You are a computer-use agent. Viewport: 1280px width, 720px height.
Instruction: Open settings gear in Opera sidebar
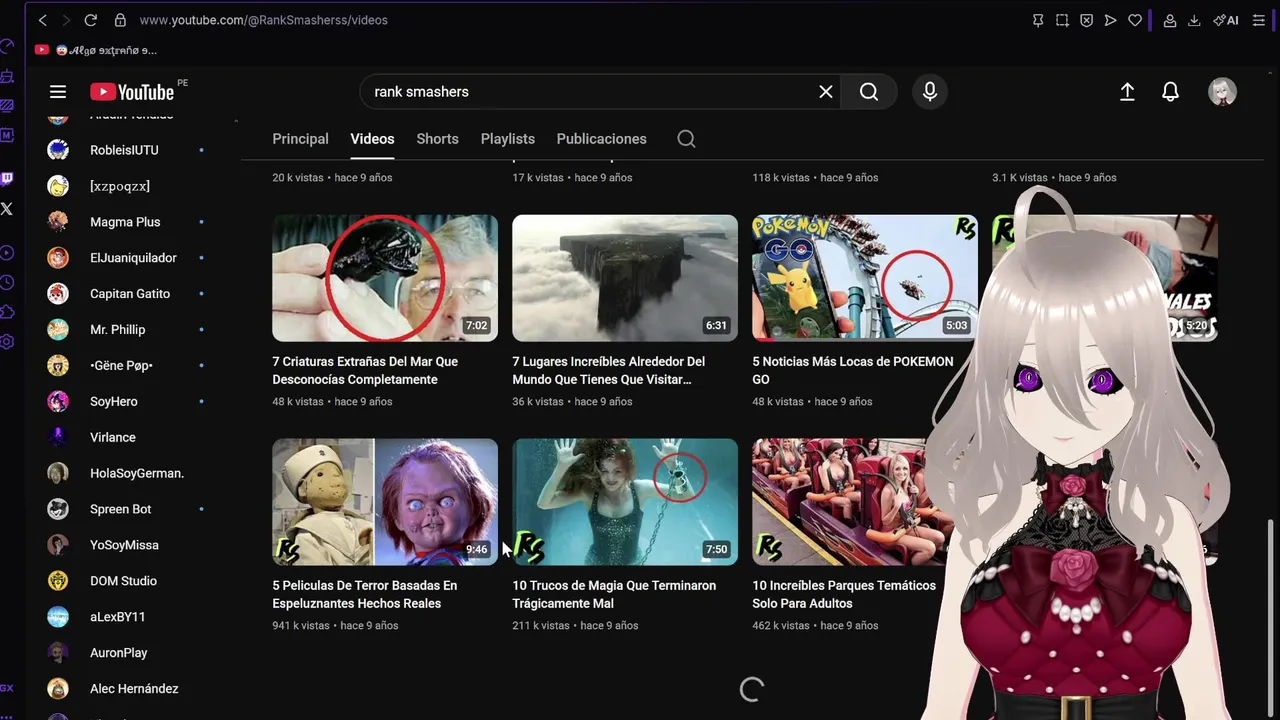[7, 342]
